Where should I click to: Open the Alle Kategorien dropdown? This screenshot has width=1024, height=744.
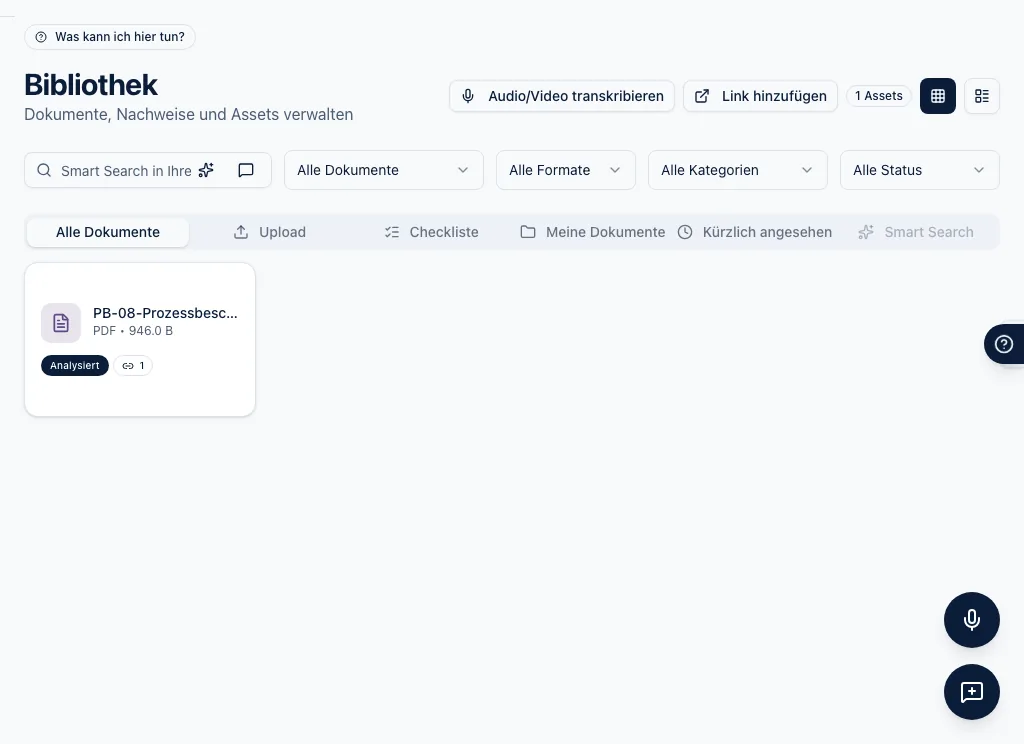click(x=738, y=170)
